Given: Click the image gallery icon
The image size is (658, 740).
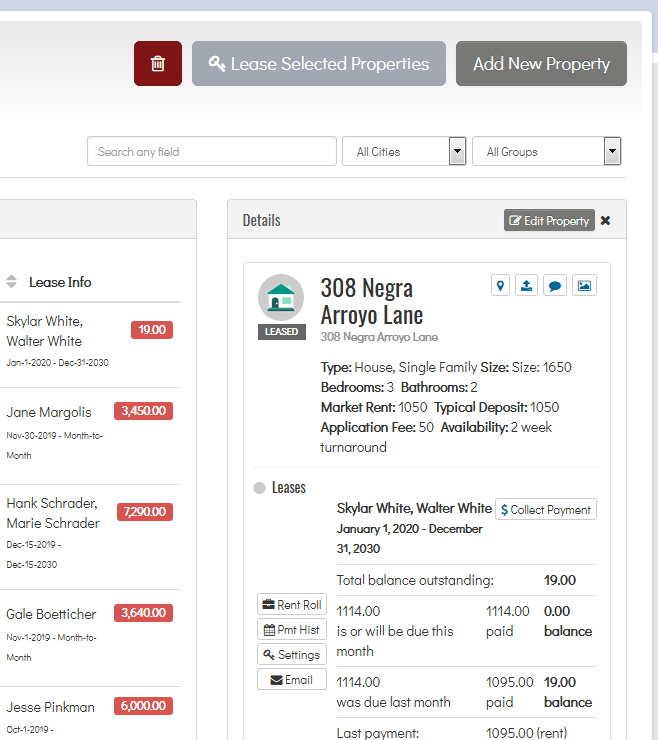Looking at the screenshot, I should click(x=584, y=286).
